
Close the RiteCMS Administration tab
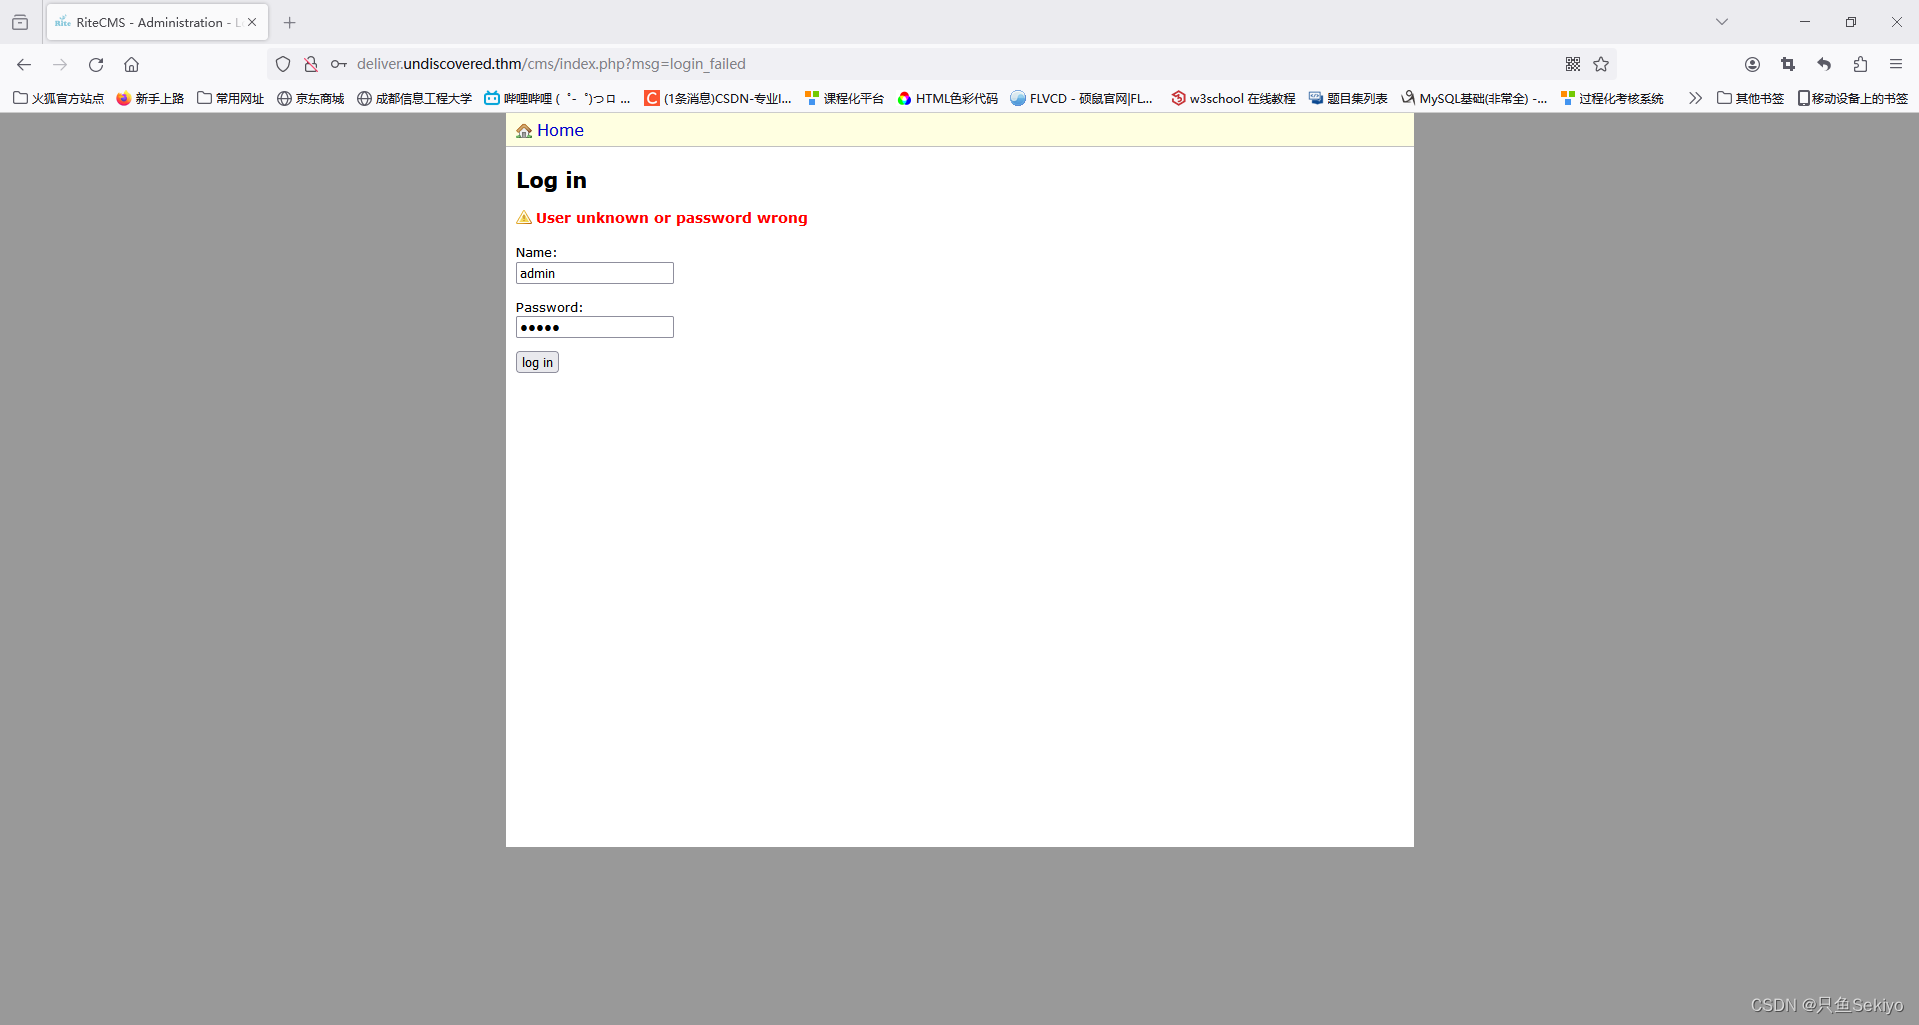pos(252,22)
